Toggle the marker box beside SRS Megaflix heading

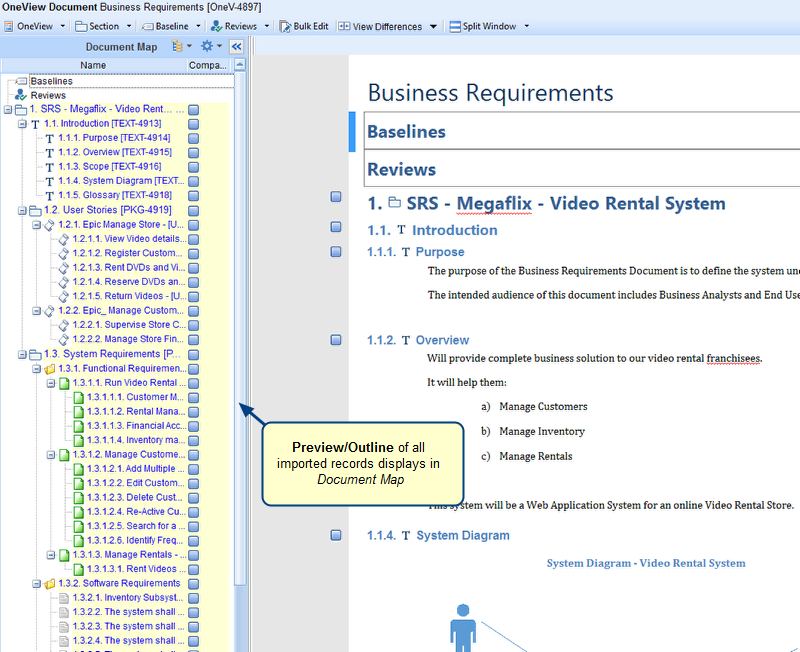[337, 198]
